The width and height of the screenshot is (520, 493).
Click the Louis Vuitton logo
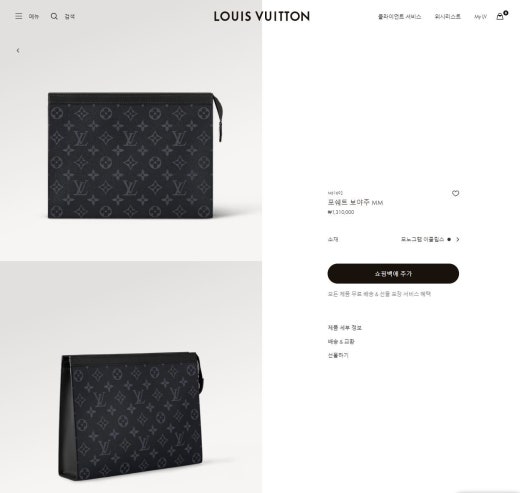[262, 16]
